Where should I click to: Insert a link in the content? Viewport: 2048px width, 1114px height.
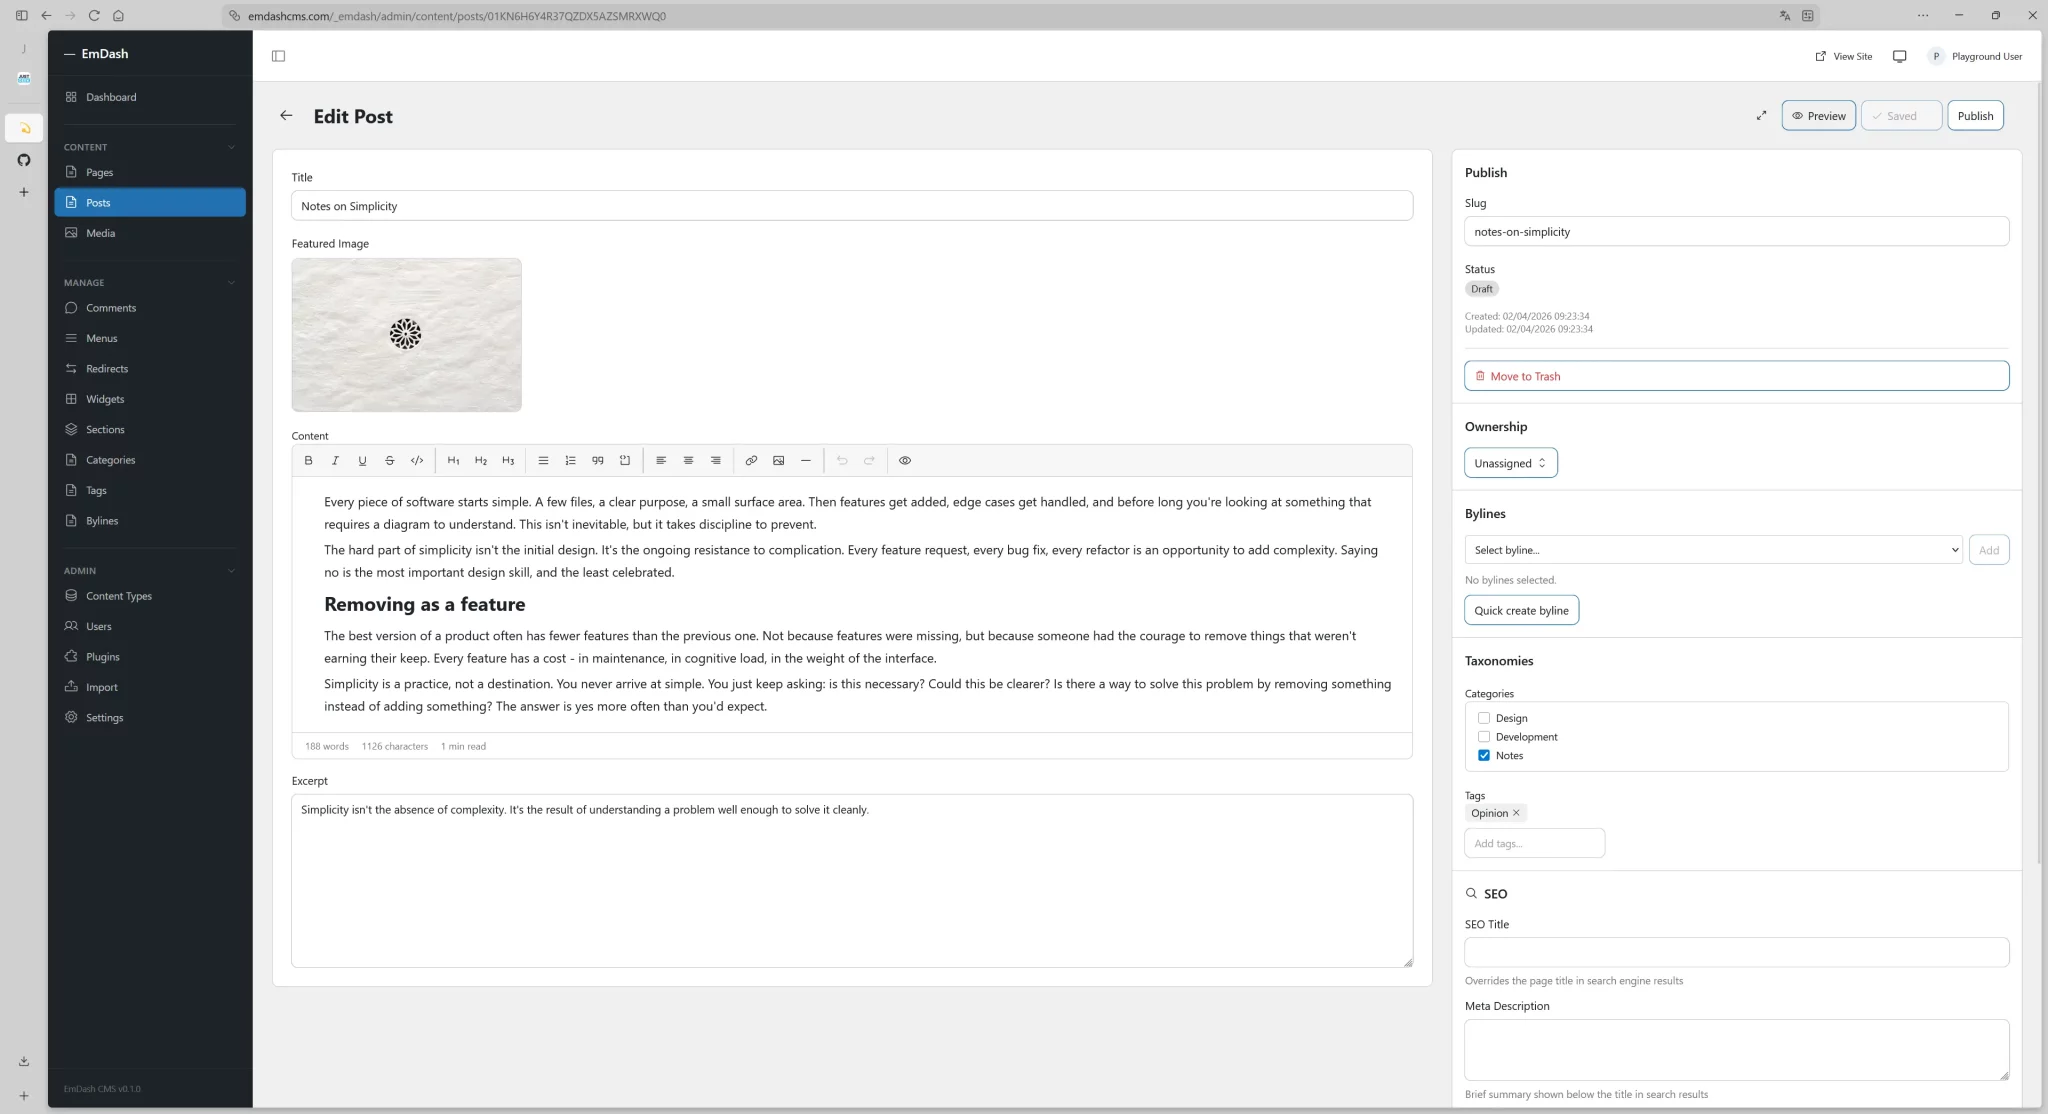[751, 461]
